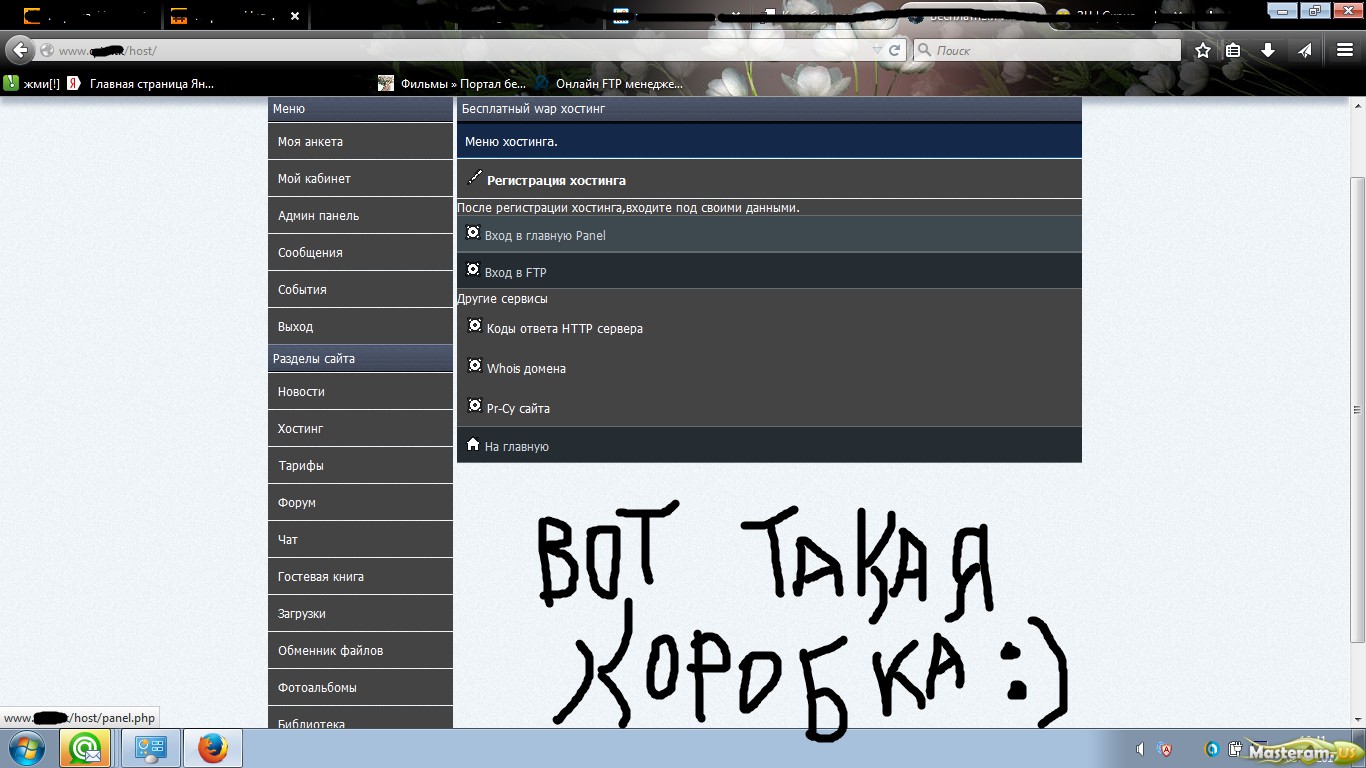Go to Чат section
Image resolution: width=1366 pixels, height=768 pixels.
pyautogui.click(x=360, y=539)
